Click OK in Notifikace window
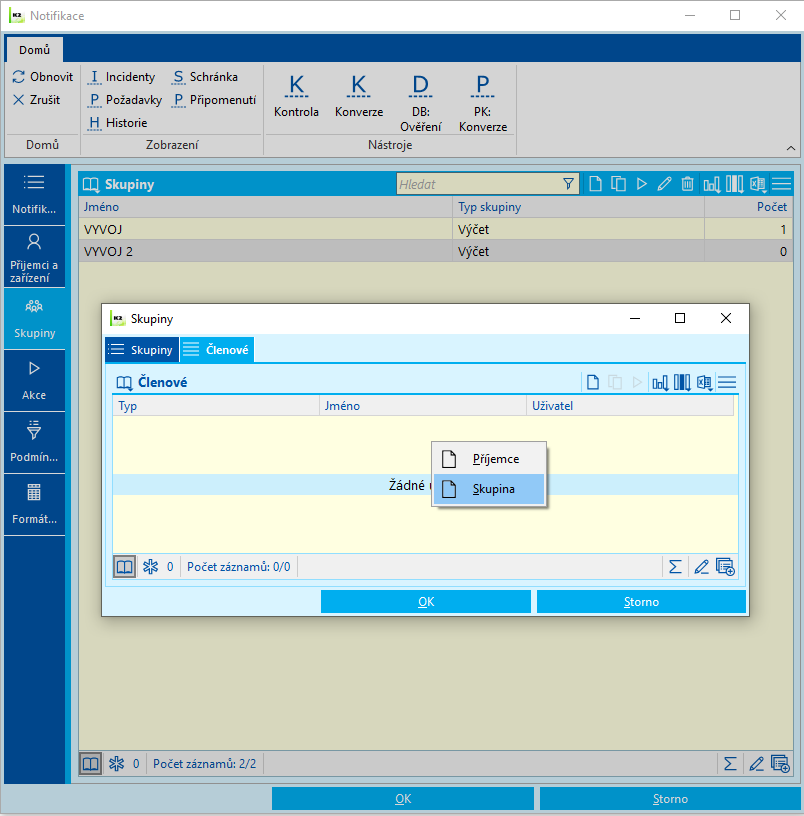Viewport: 804px width, 816px height. pos(403,799)
